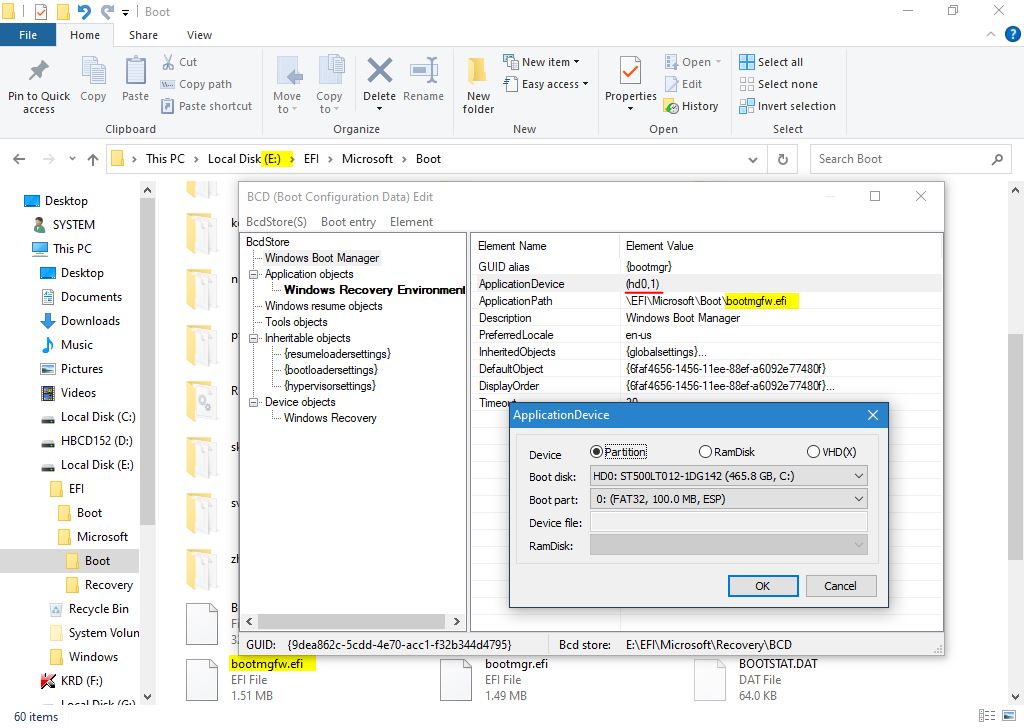Image resolution: width=1024 pixels, height=728 pixels.
Task: Switch to the View ribbon tab
Action: 199,35
